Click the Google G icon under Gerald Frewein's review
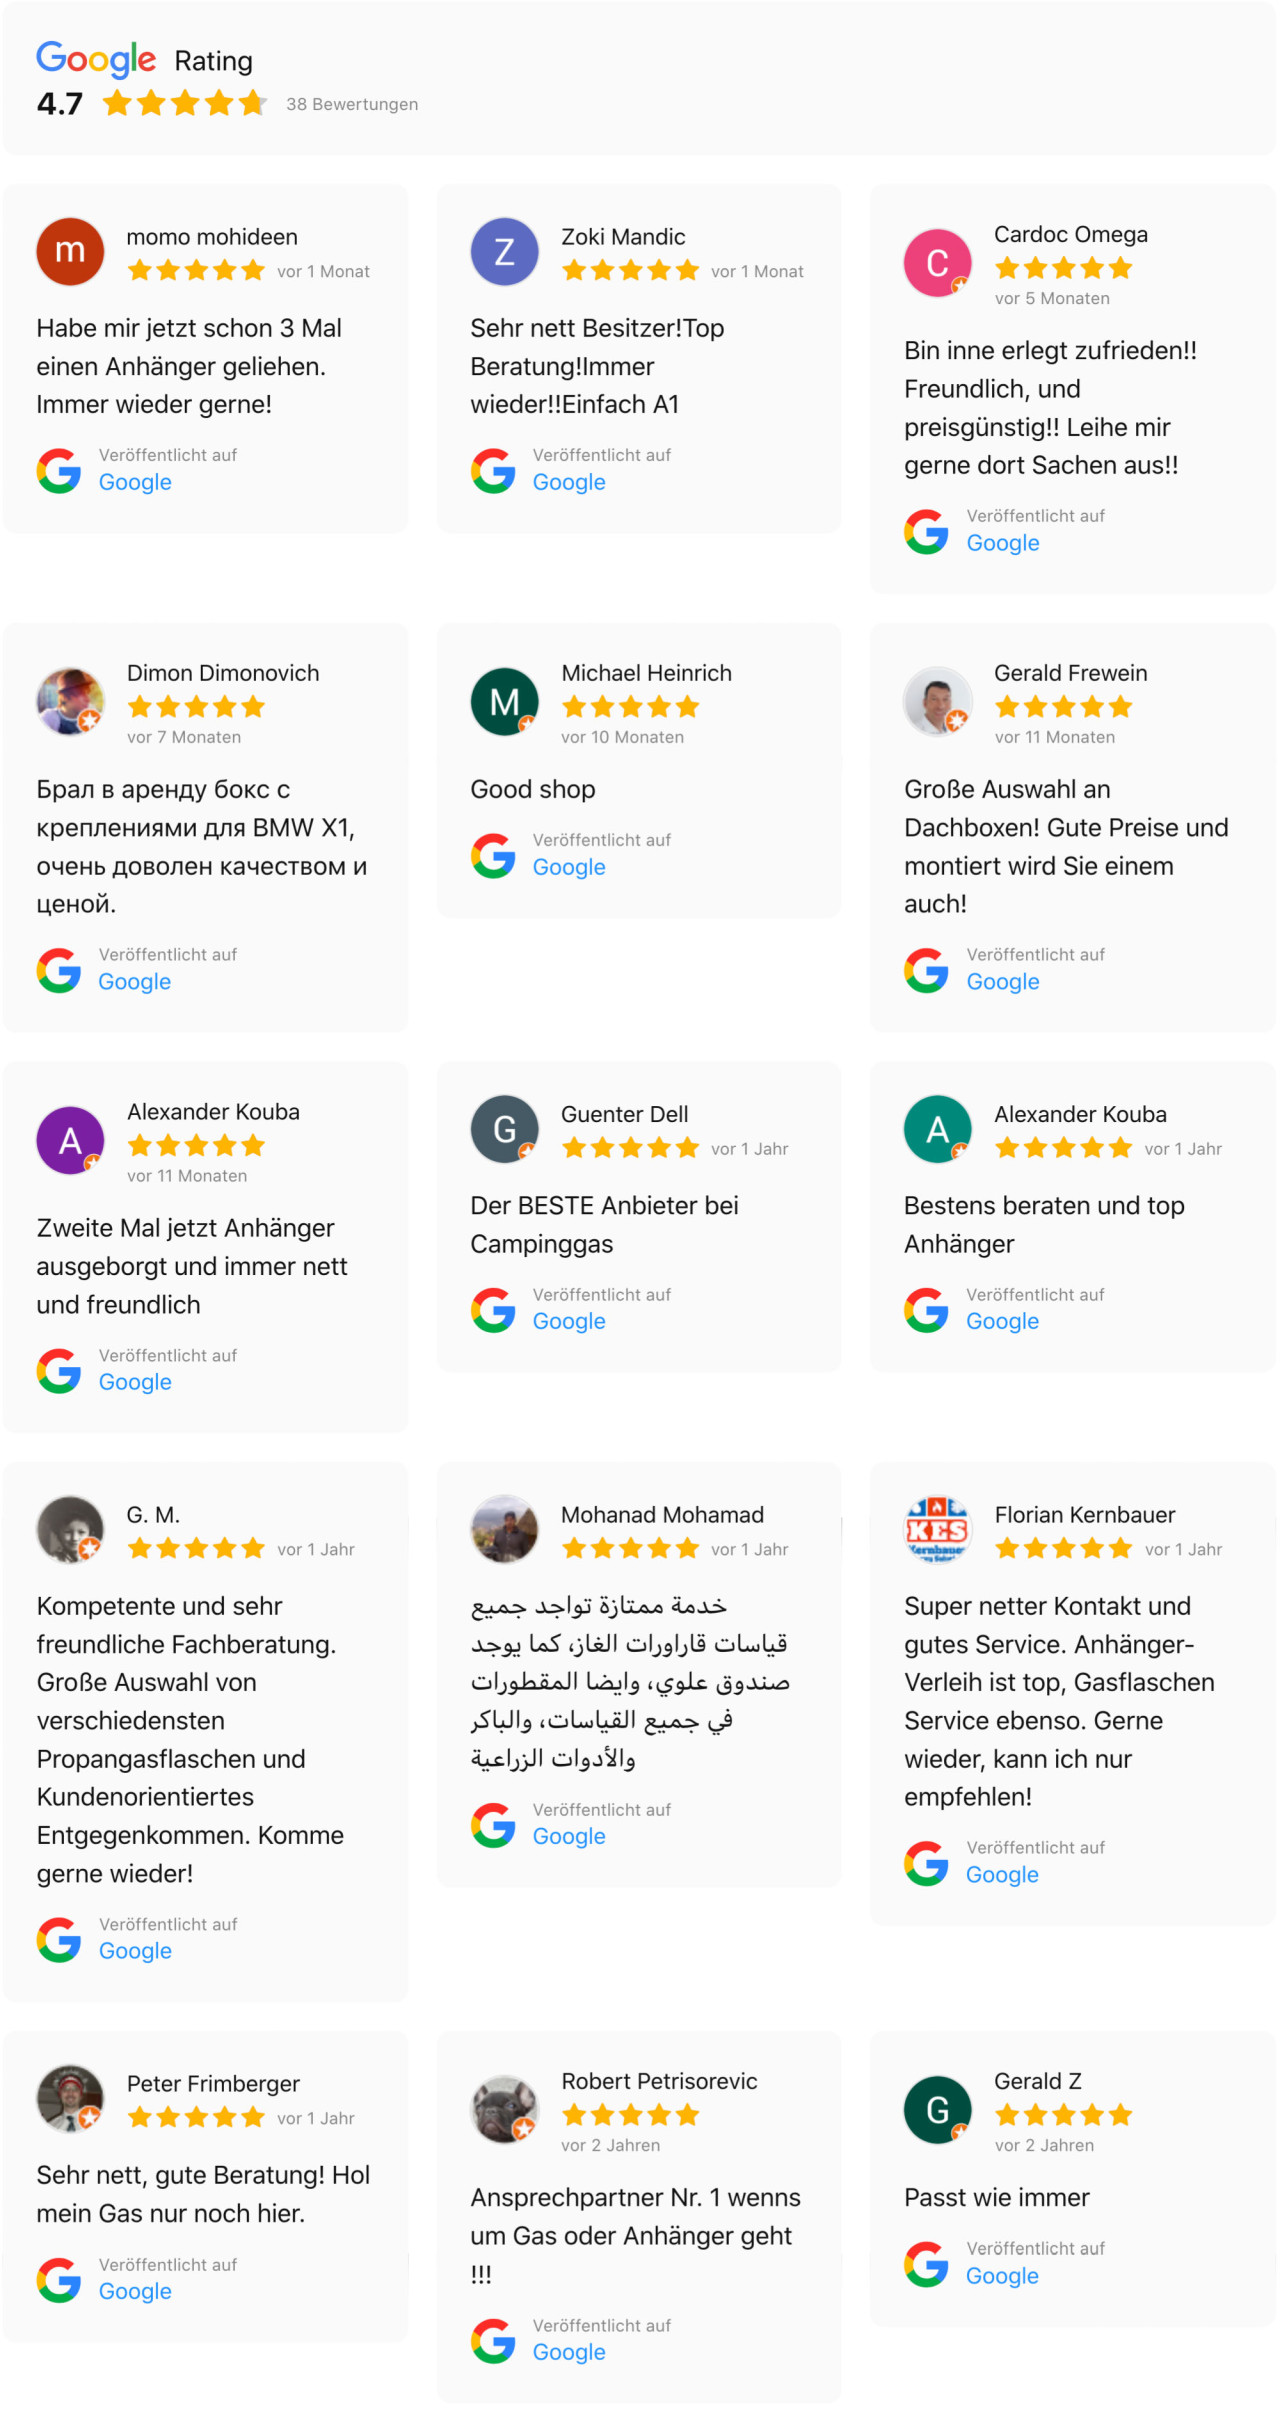Viewport: 1280px width, 2422px height. pyautogui.click(x=926, y=968)
